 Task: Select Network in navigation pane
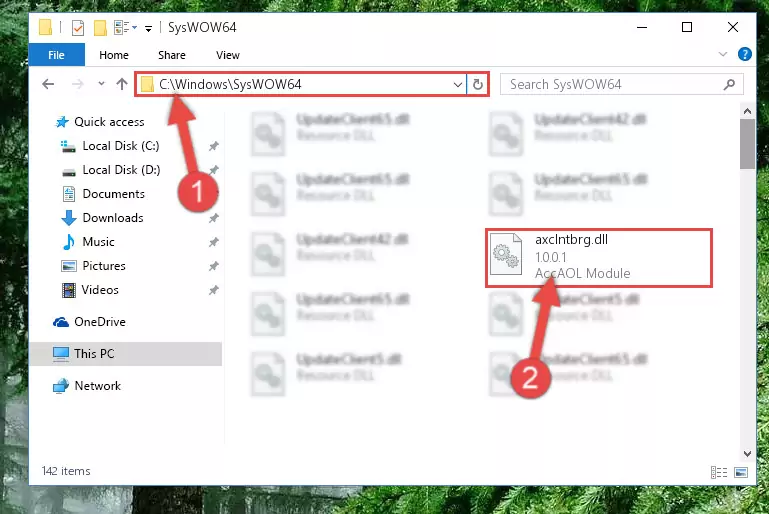click(97, 386)
